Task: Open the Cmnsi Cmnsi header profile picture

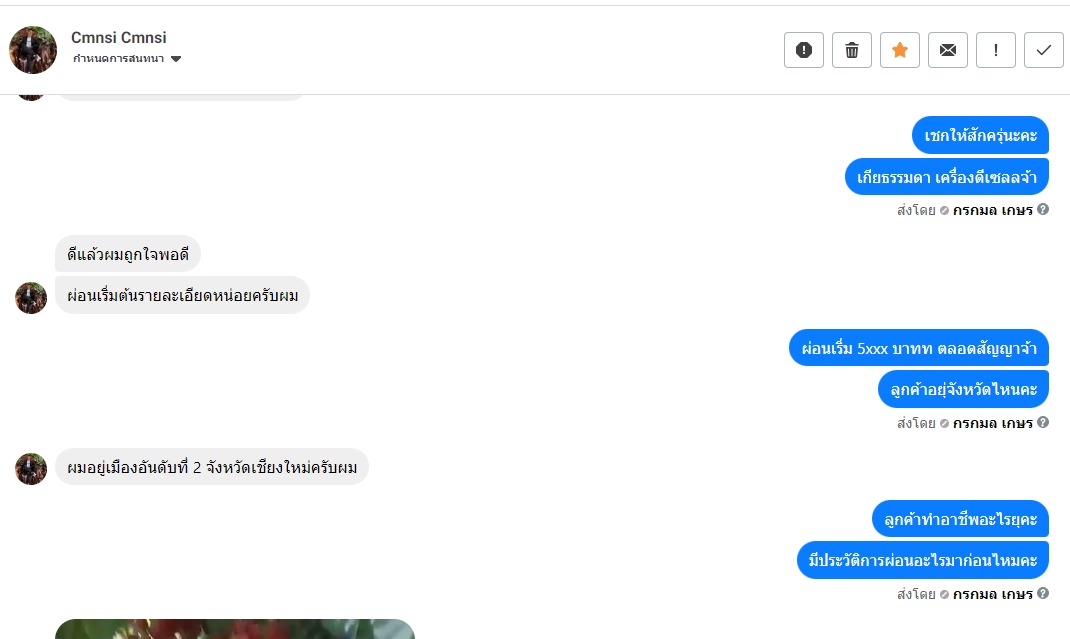Action: [33, 50]
